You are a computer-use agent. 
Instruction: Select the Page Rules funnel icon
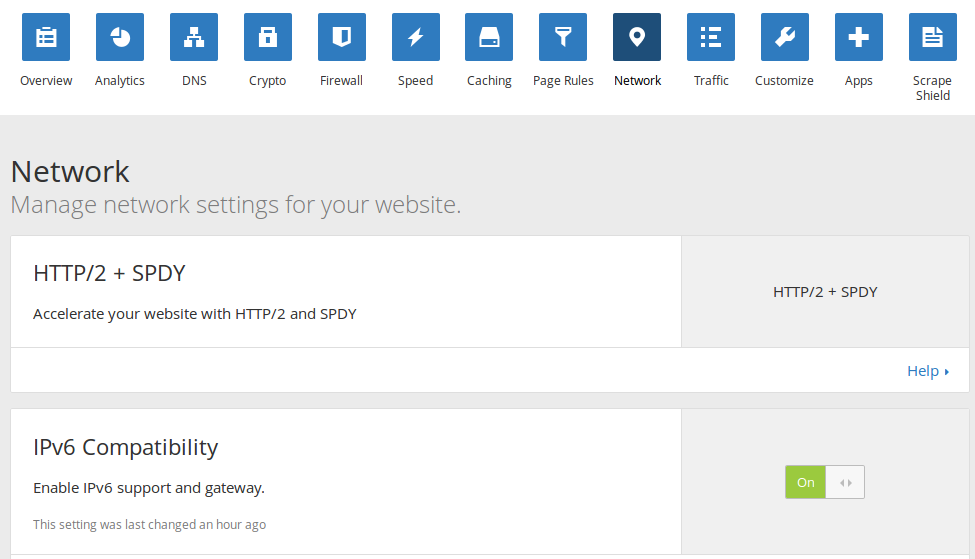point(563,38)
